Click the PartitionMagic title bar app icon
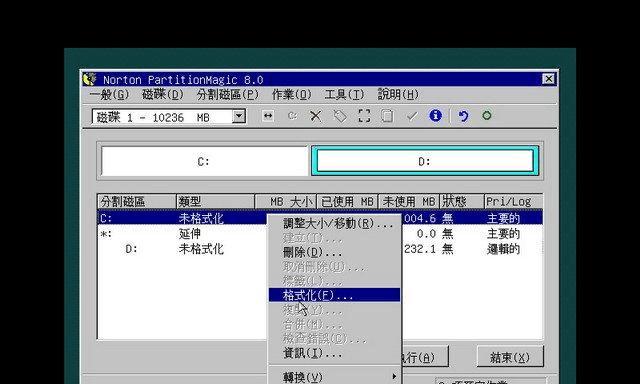Viewport: 640px width, 384px height. [89, 79]
